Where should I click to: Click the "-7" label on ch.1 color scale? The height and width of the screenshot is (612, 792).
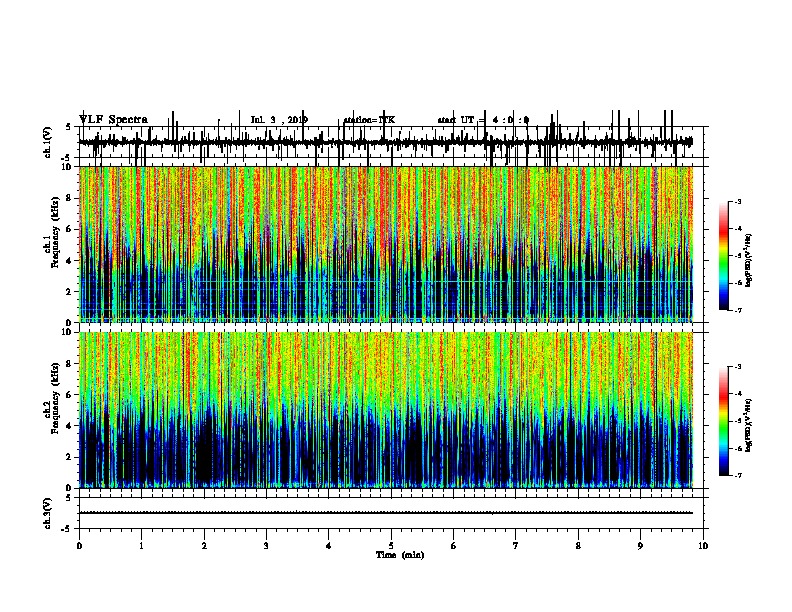click(737, 310)
